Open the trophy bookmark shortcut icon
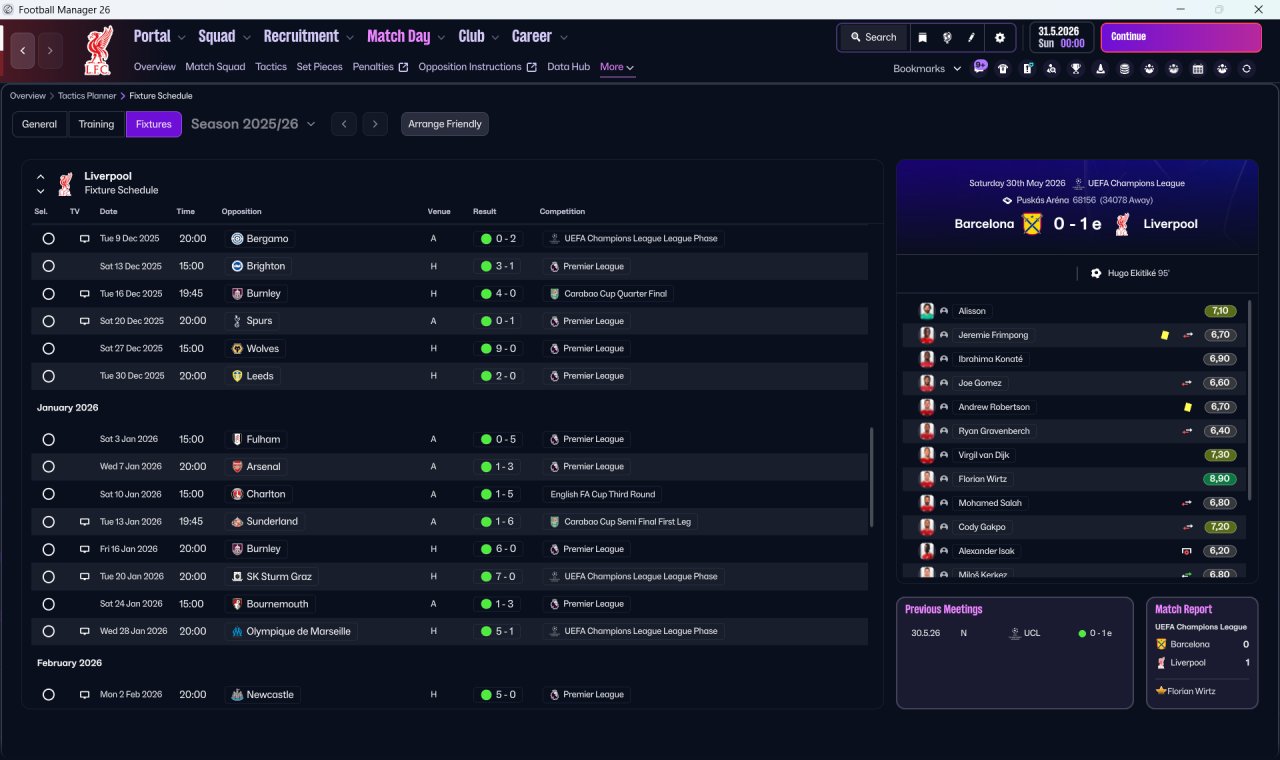The image size is (1280, 760). (x=1076, y=69)
